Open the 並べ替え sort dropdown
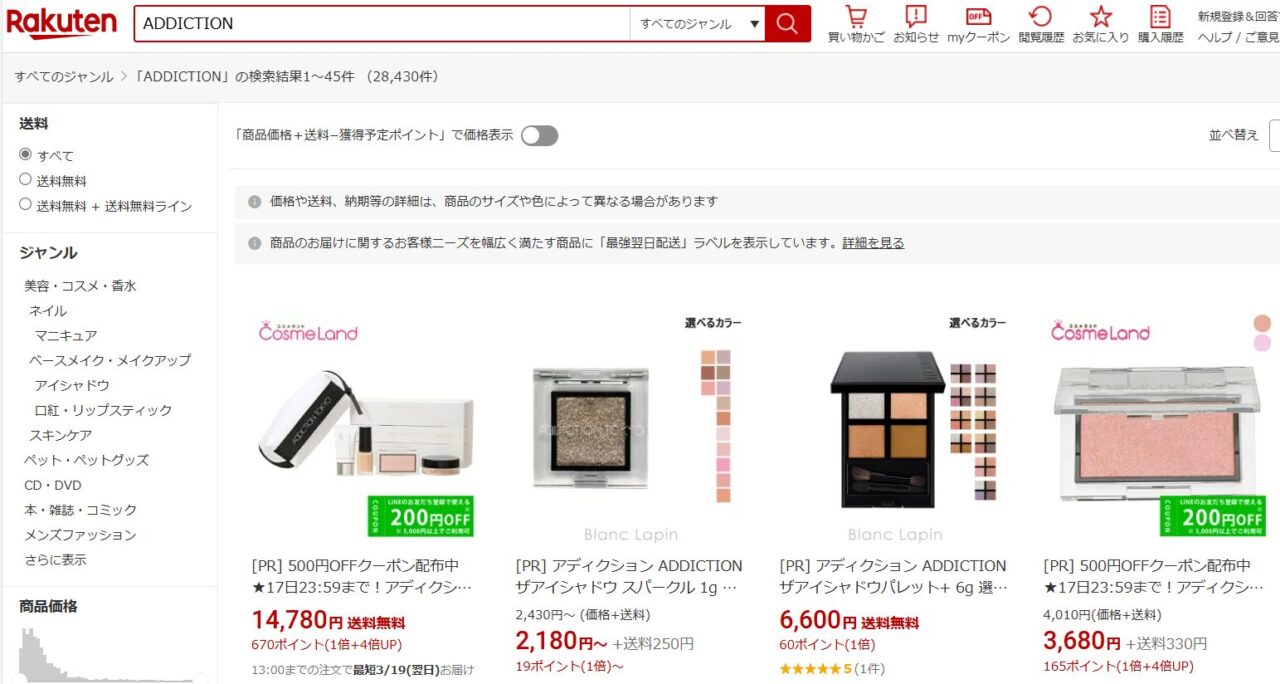Viewport: 1280px width, 684px height. [x=1274, y=135]
